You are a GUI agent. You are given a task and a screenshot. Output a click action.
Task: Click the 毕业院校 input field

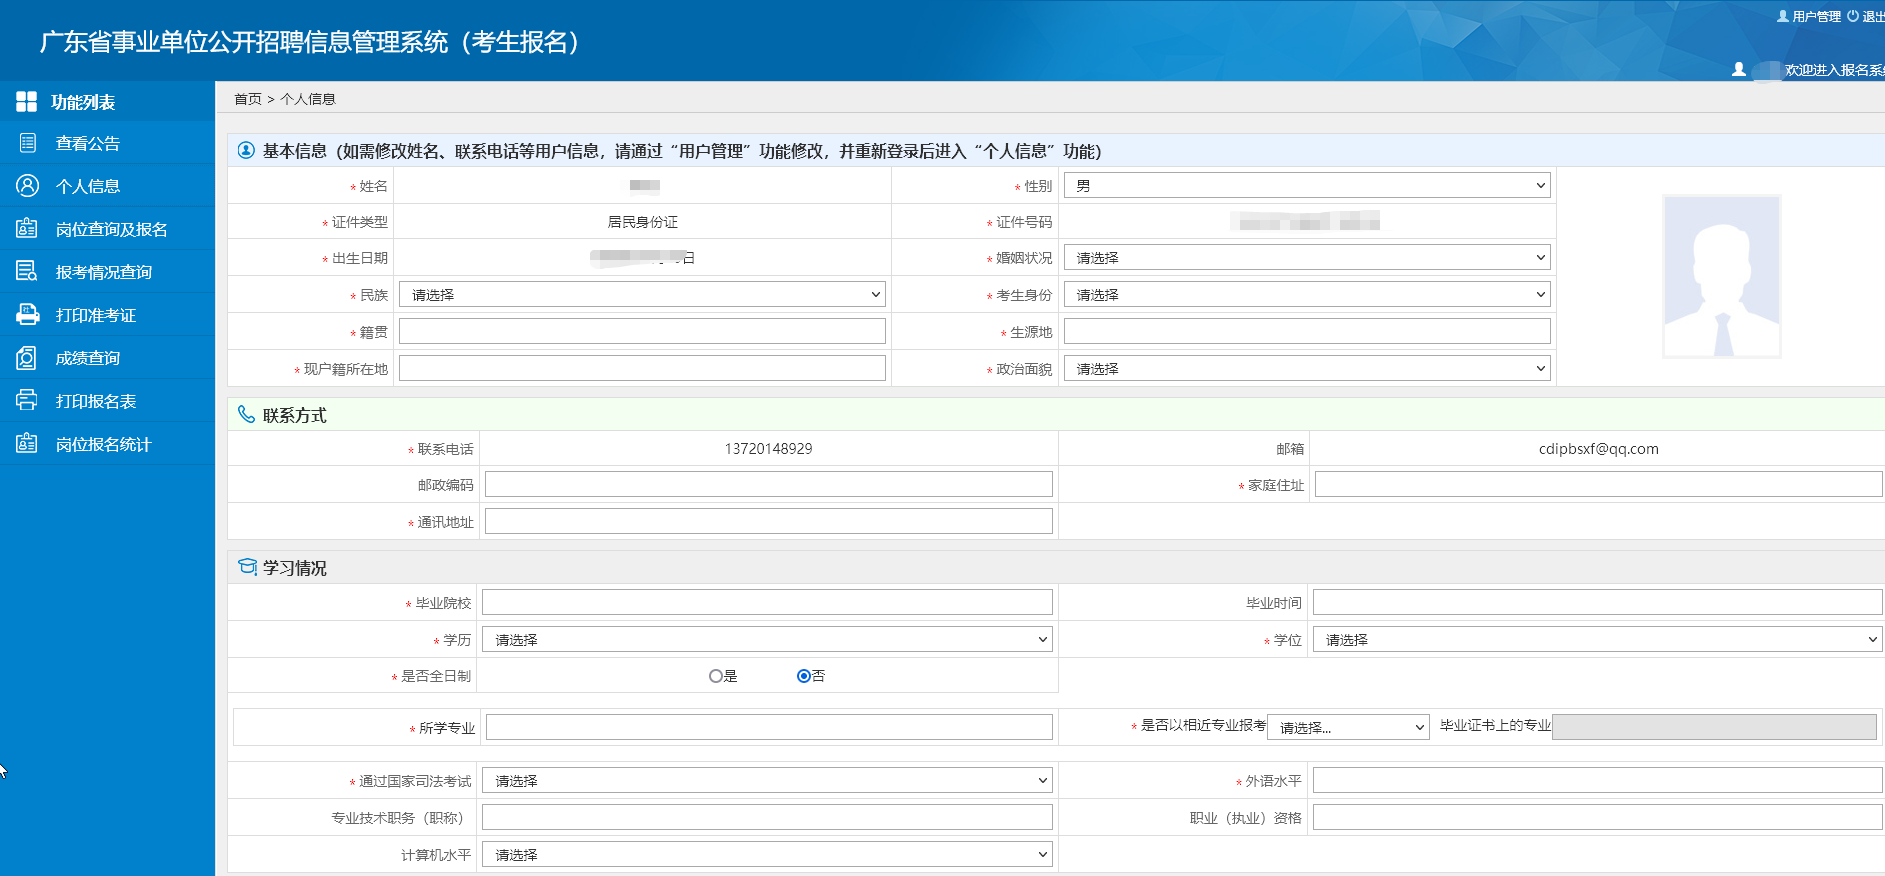766,603
